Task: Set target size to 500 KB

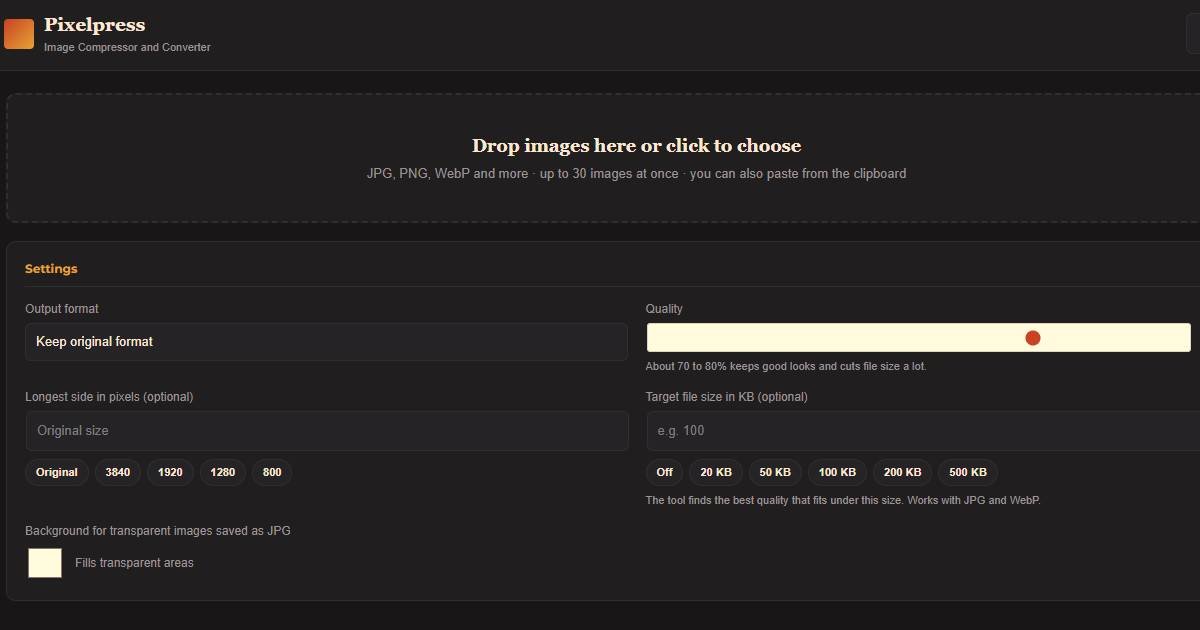Action: 967,473
